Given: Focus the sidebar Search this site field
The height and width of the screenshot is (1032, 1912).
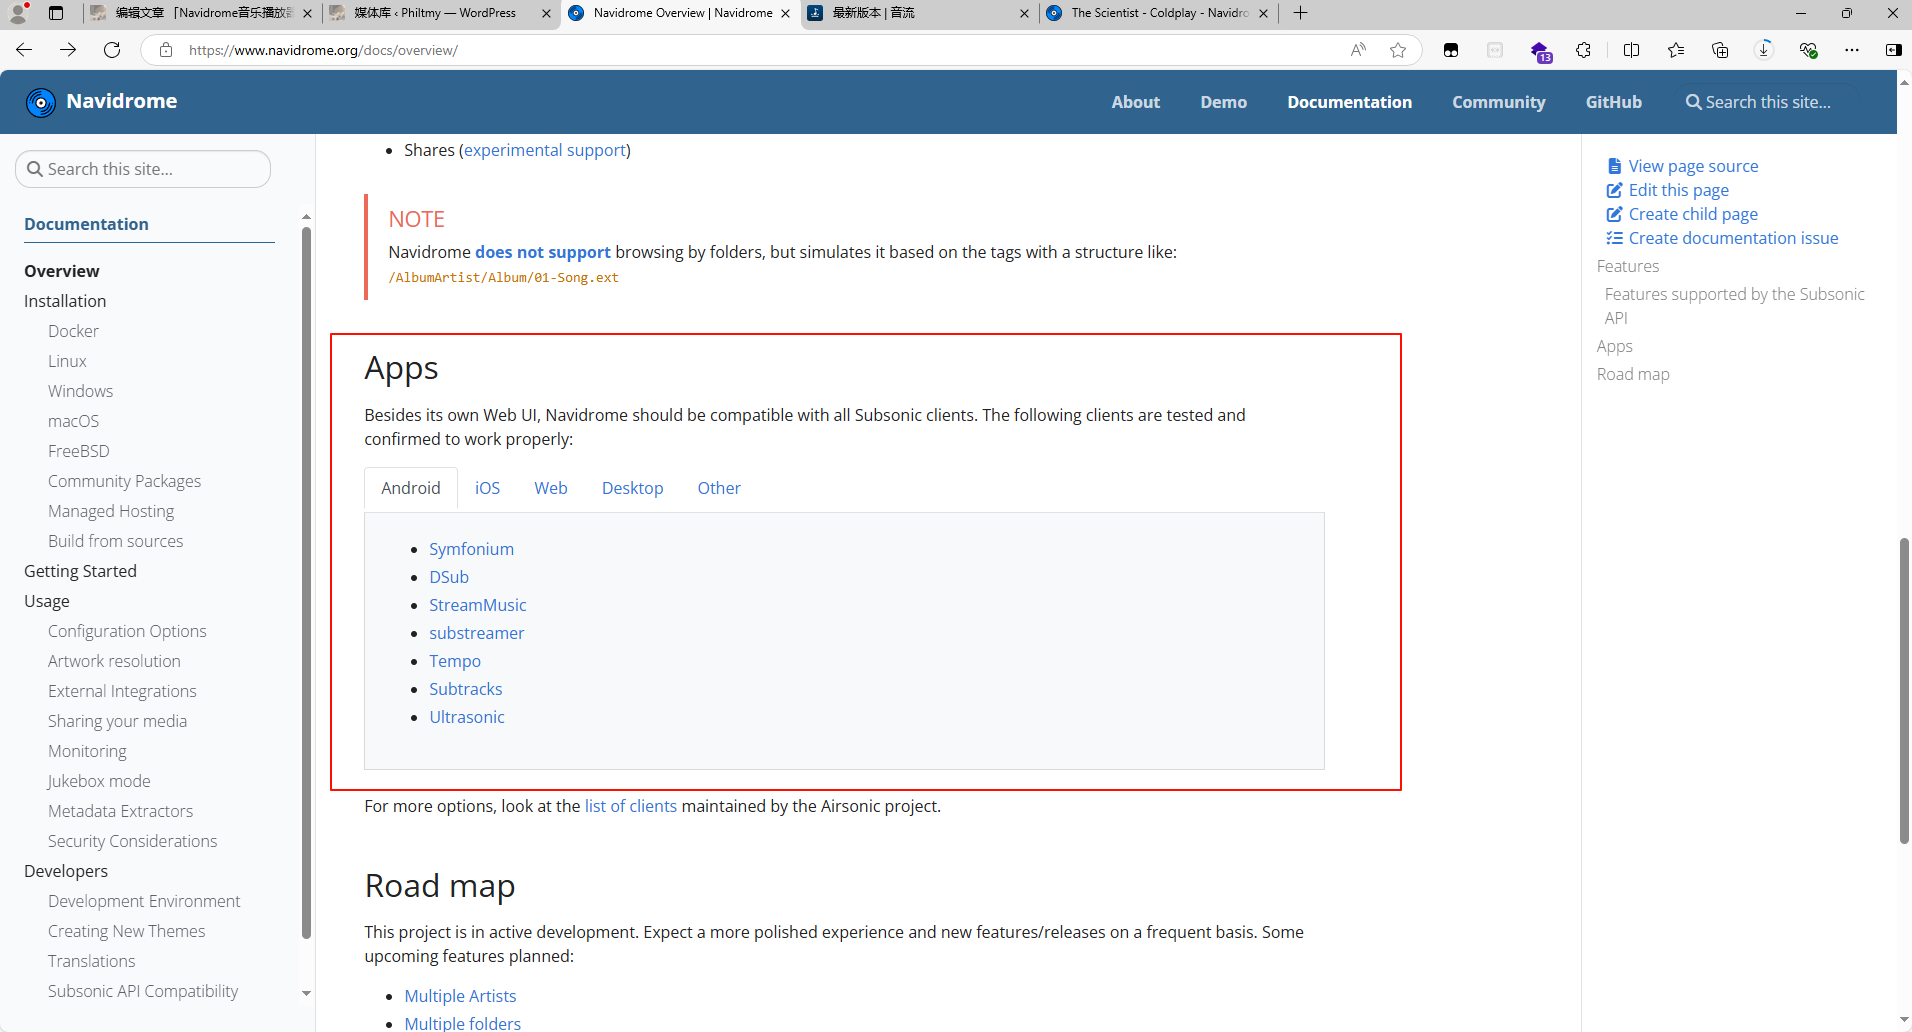Looking at the screenshot, I should [143, 169].
